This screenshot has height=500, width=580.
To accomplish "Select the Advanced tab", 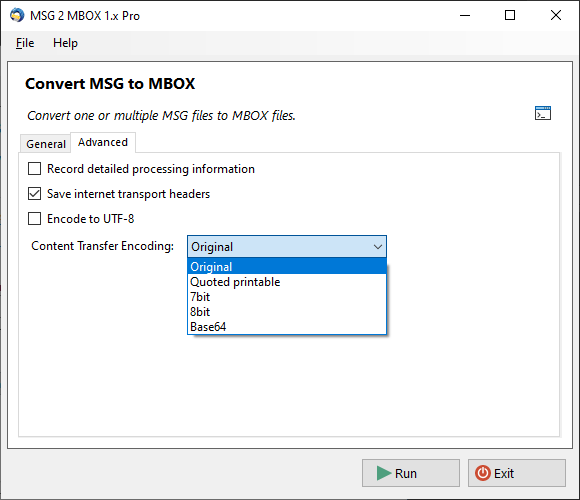I will (x=103, y=142).
